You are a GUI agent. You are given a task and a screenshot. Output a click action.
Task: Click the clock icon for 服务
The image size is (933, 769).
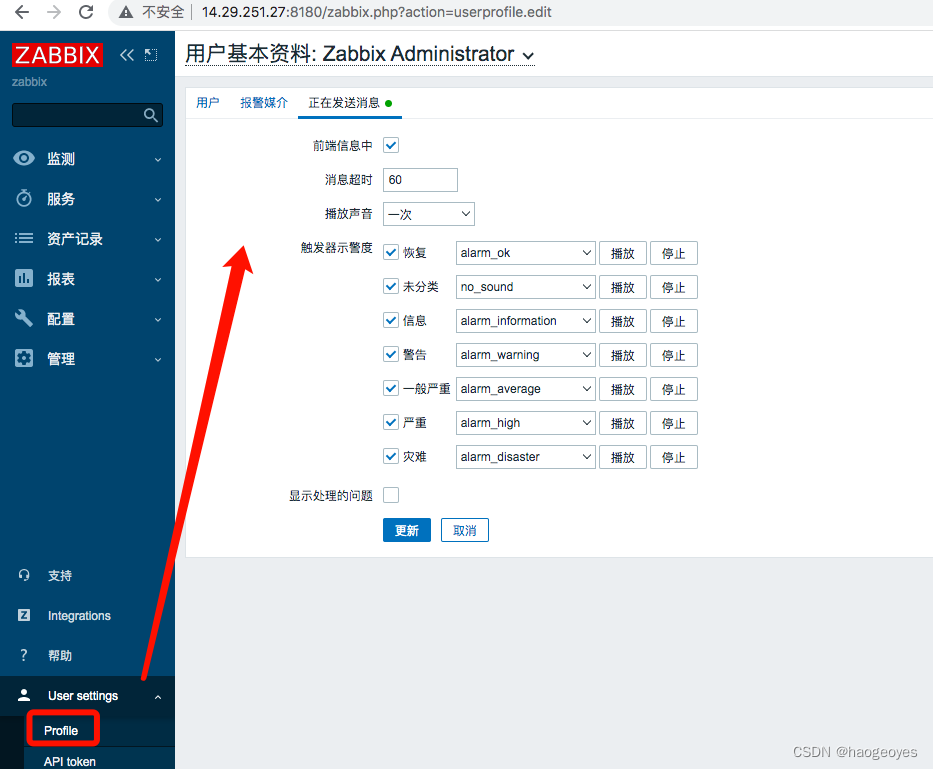coord(24,198)
